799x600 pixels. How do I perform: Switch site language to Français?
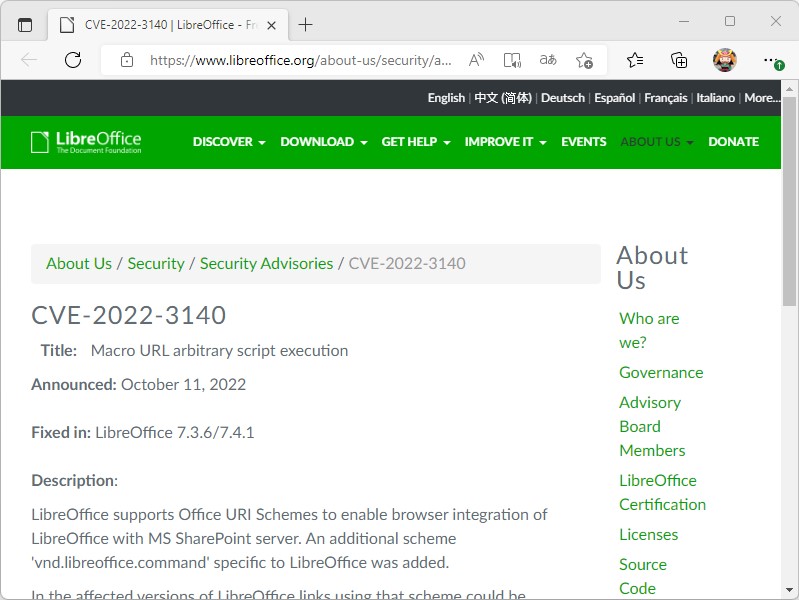coord(665,98)
